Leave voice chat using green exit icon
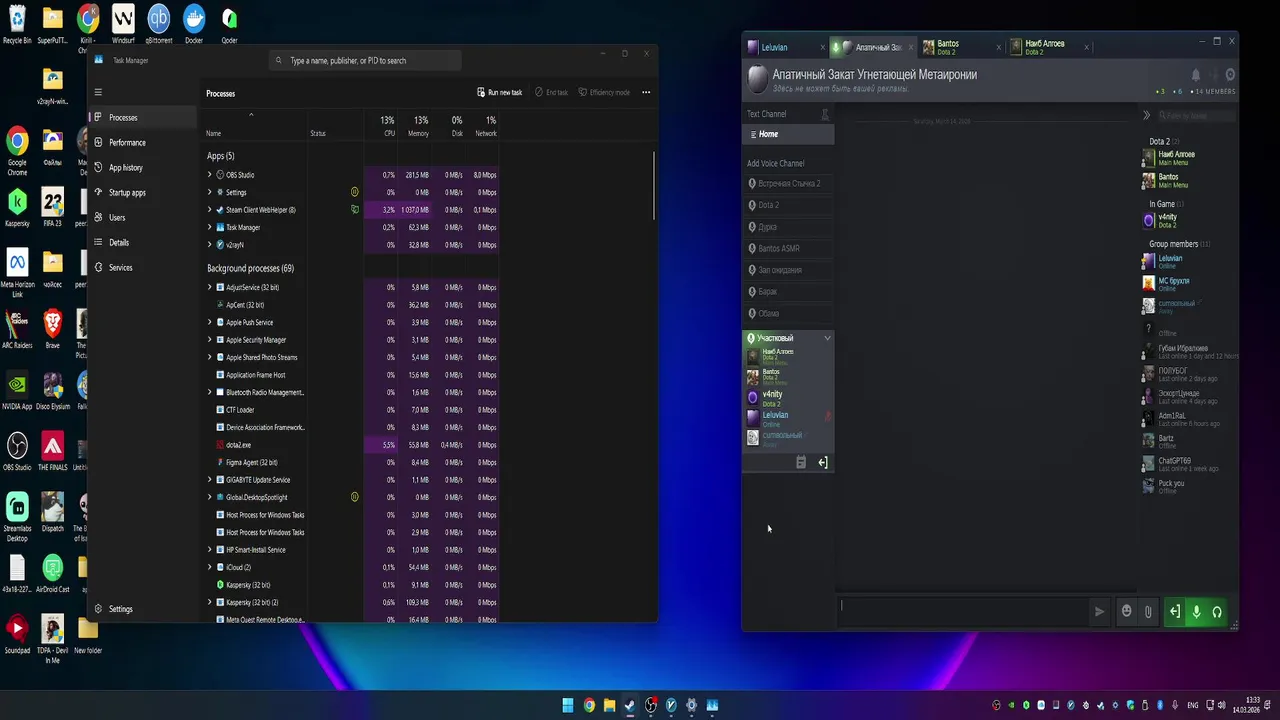 click(1175, 612)
